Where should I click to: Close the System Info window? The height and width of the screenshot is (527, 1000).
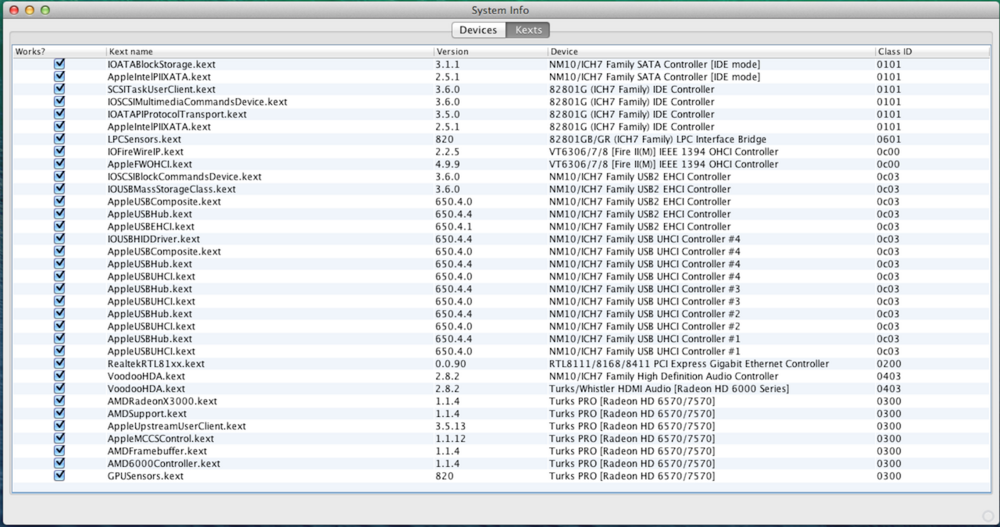[12, 9]
